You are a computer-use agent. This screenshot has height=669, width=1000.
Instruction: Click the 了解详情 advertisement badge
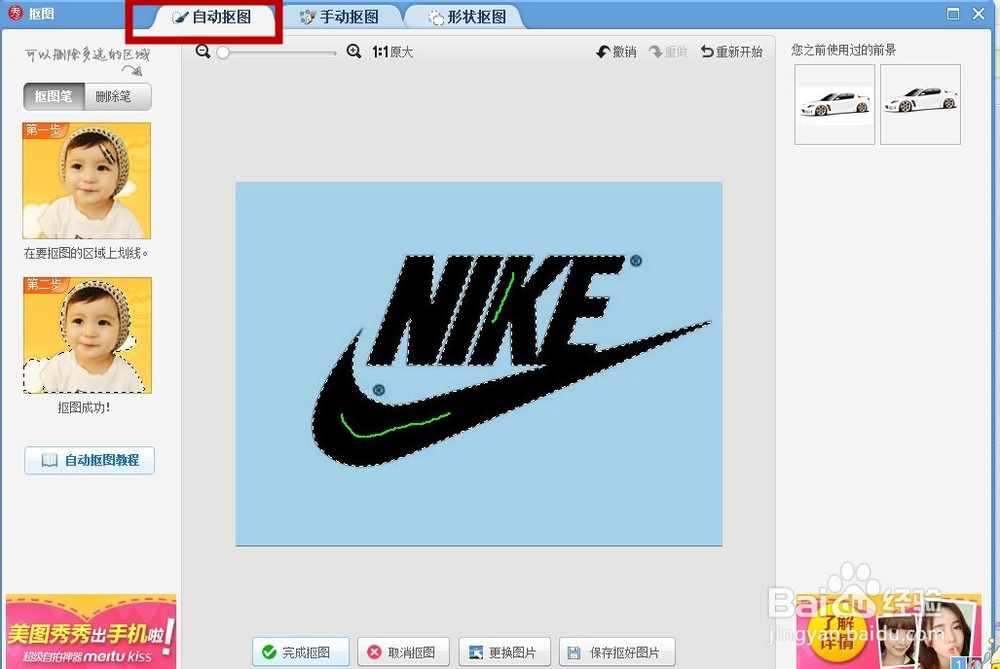point(835,633)
